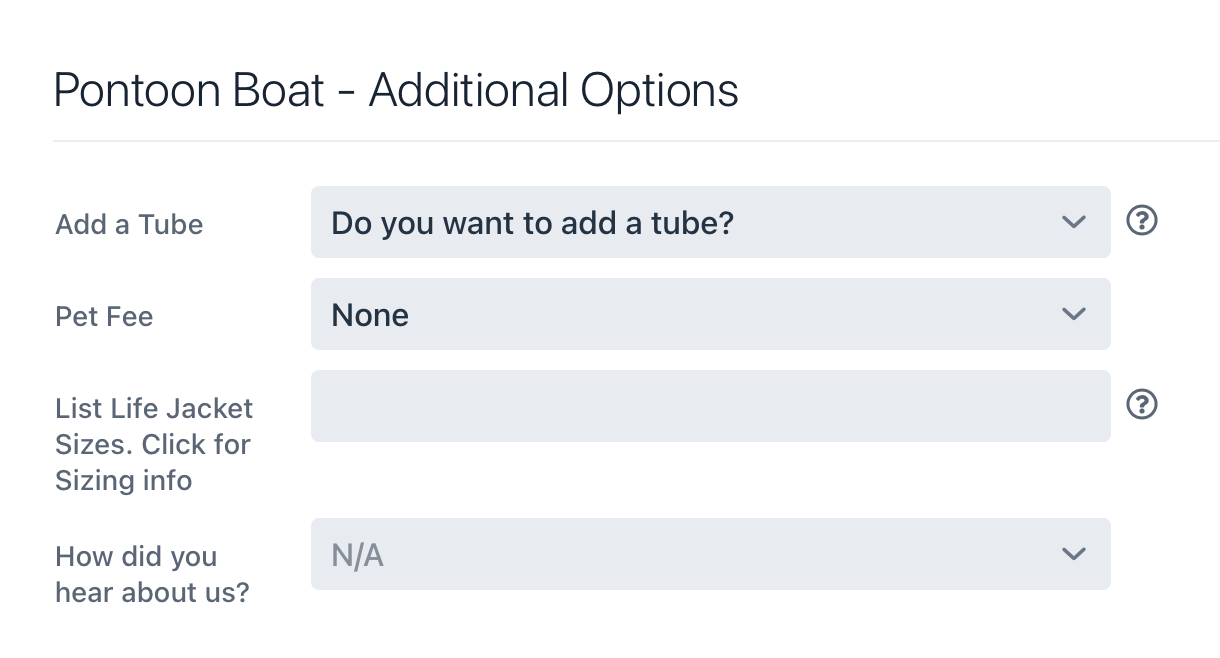Click the Pet Fee label

(x=104, y=317)
